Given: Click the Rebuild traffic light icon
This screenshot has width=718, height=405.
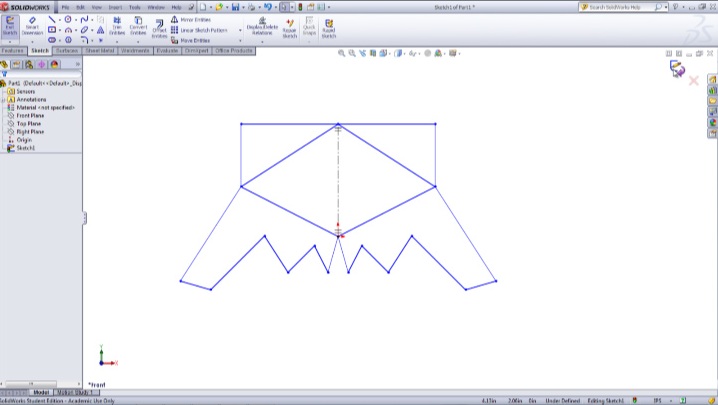Looking at the screenshot, I should pos(300,7).
